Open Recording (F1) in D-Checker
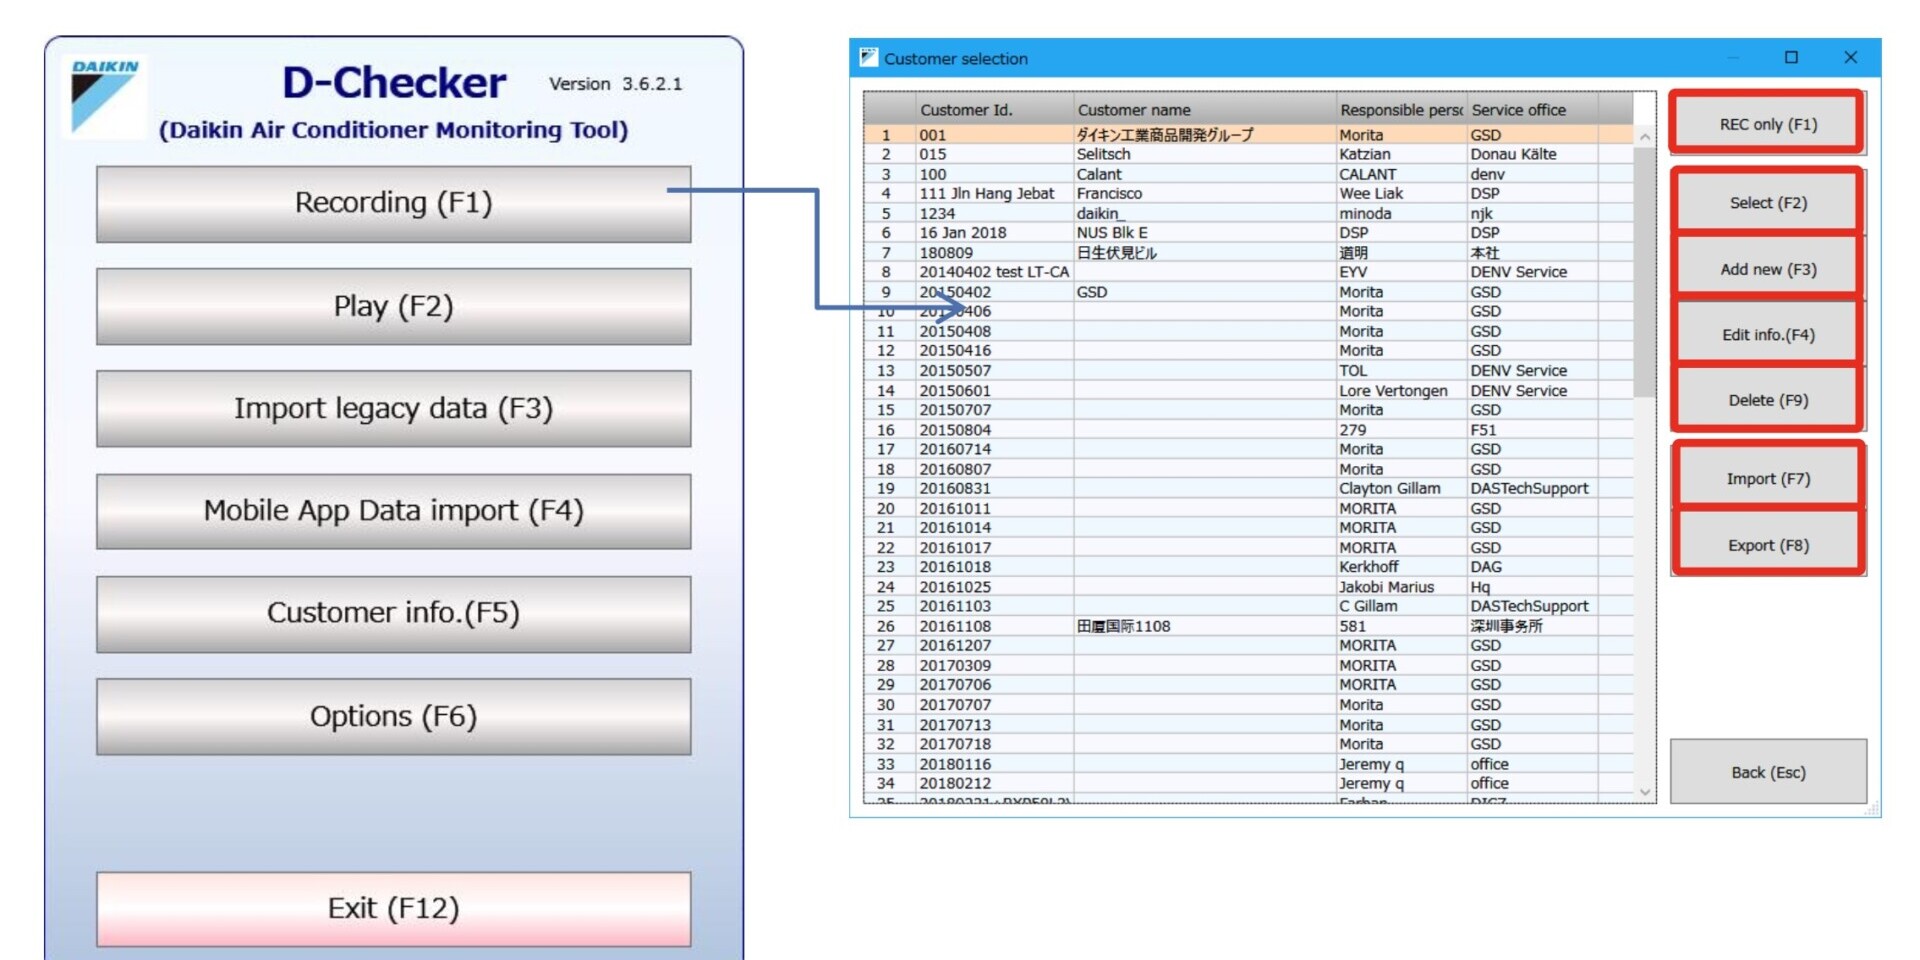 pos(393,204)
